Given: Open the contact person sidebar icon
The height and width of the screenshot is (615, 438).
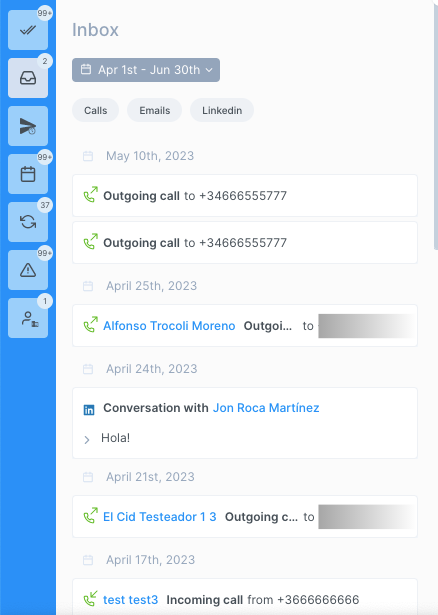Looking at the screenshot, I should [28, 318].
